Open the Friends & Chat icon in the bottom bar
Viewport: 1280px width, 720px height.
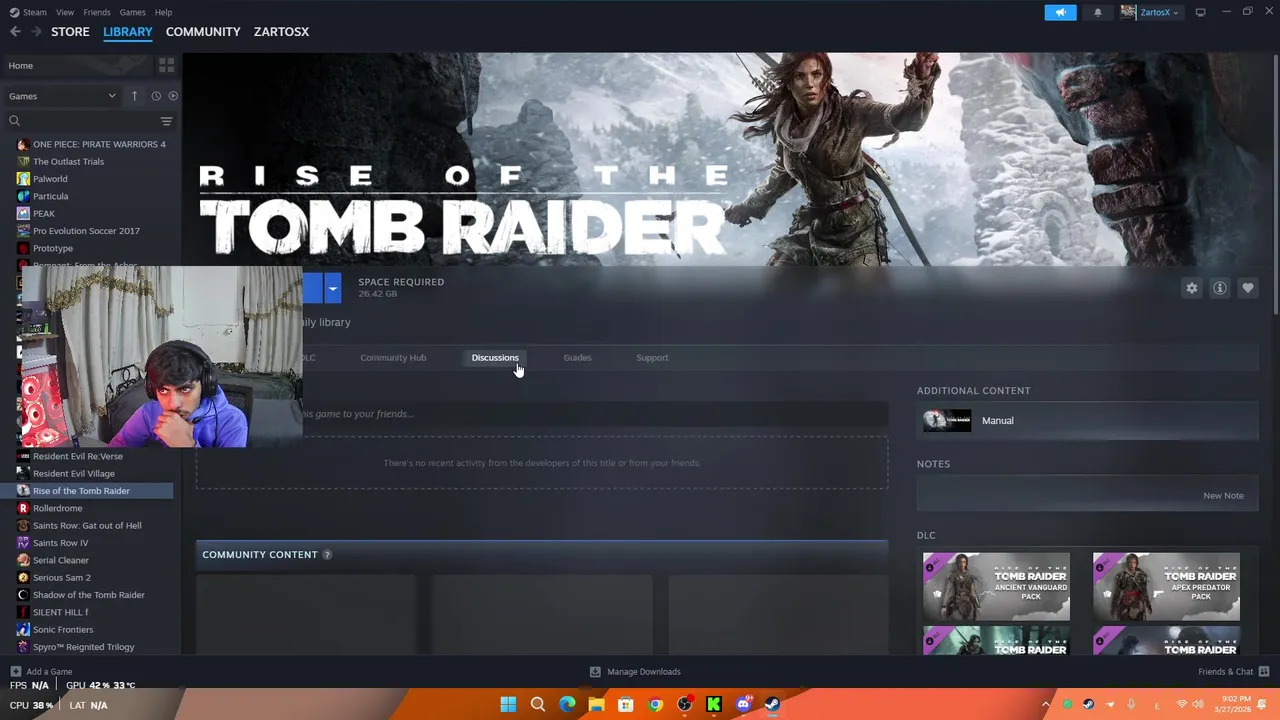(x=1264, y=671)
